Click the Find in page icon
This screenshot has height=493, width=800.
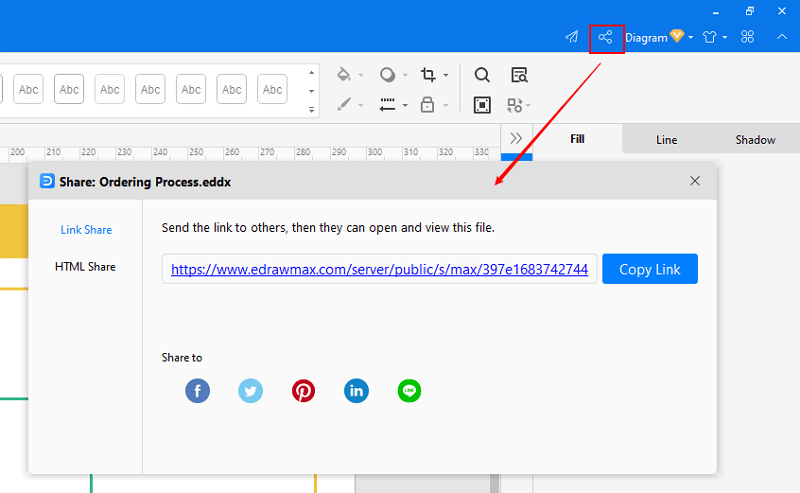(x=519, y=75)
